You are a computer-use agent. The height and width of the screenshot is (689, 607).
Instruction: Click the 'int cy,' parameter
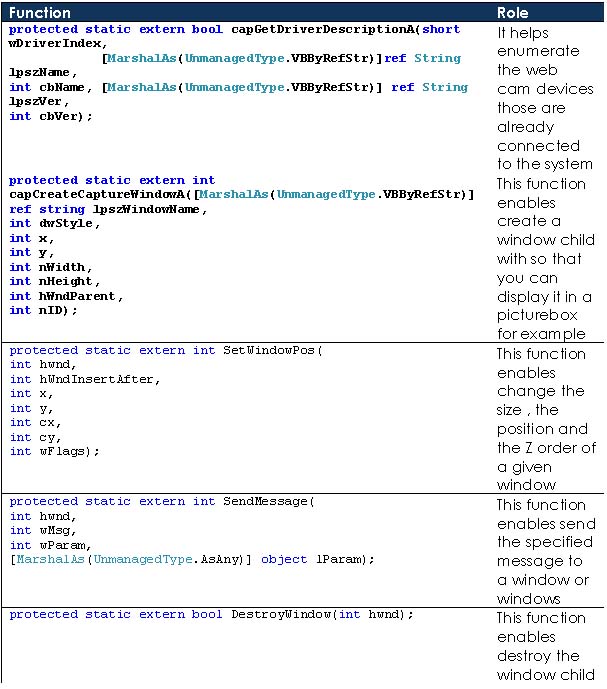[36, 438]
